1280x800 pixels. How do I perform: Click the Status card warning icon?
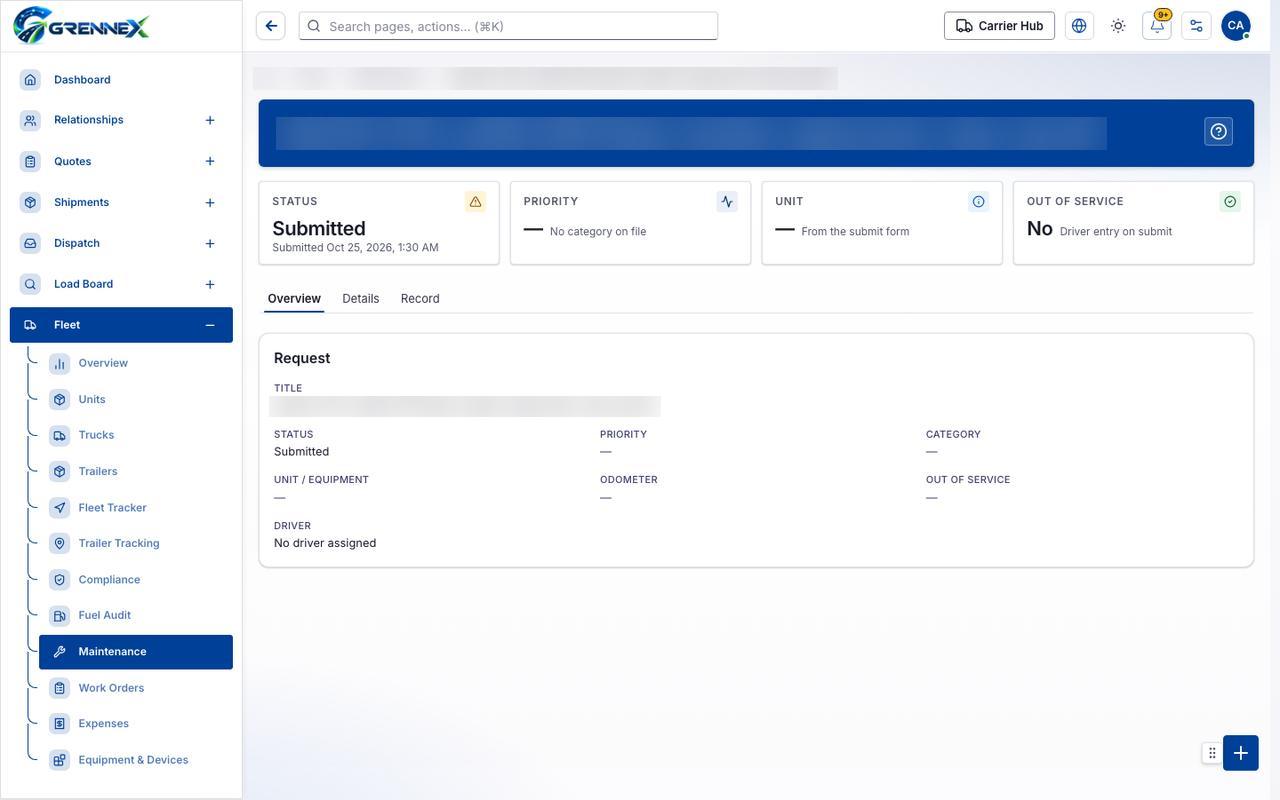point(475,201)
